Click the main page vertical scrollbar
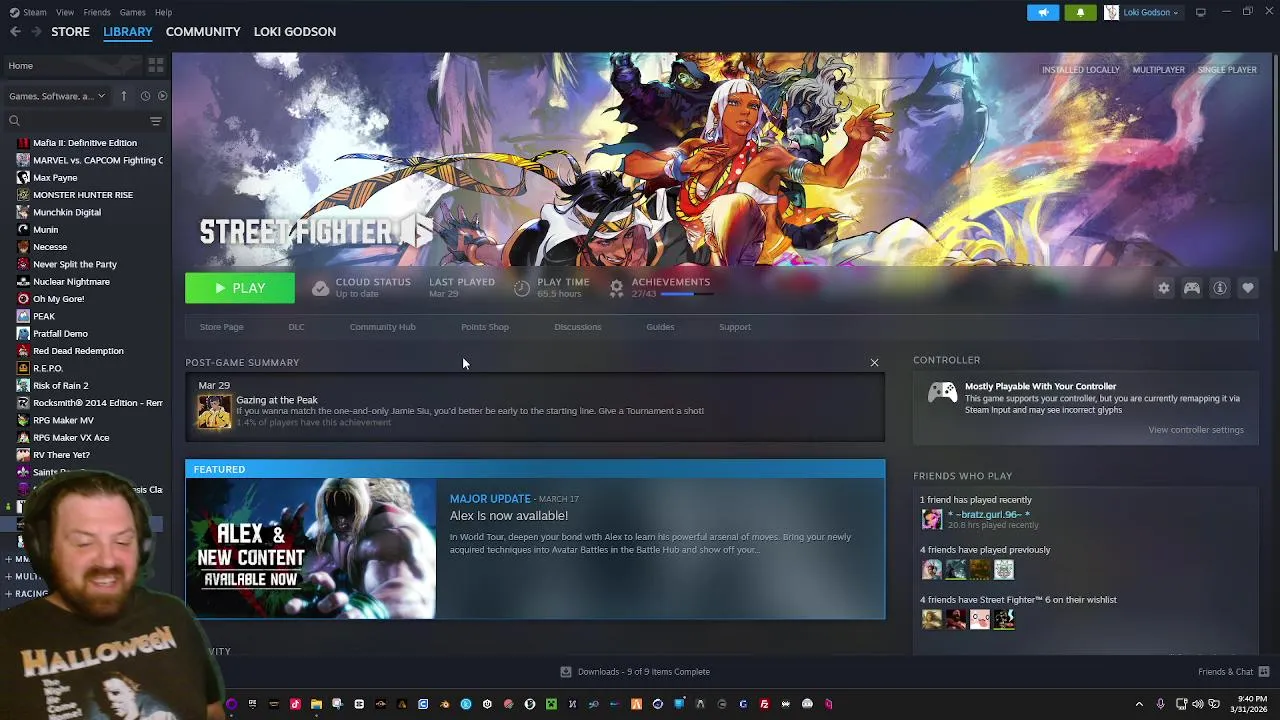The height and width of the screenshot is (720, 1280). [x=1275, y=155]
